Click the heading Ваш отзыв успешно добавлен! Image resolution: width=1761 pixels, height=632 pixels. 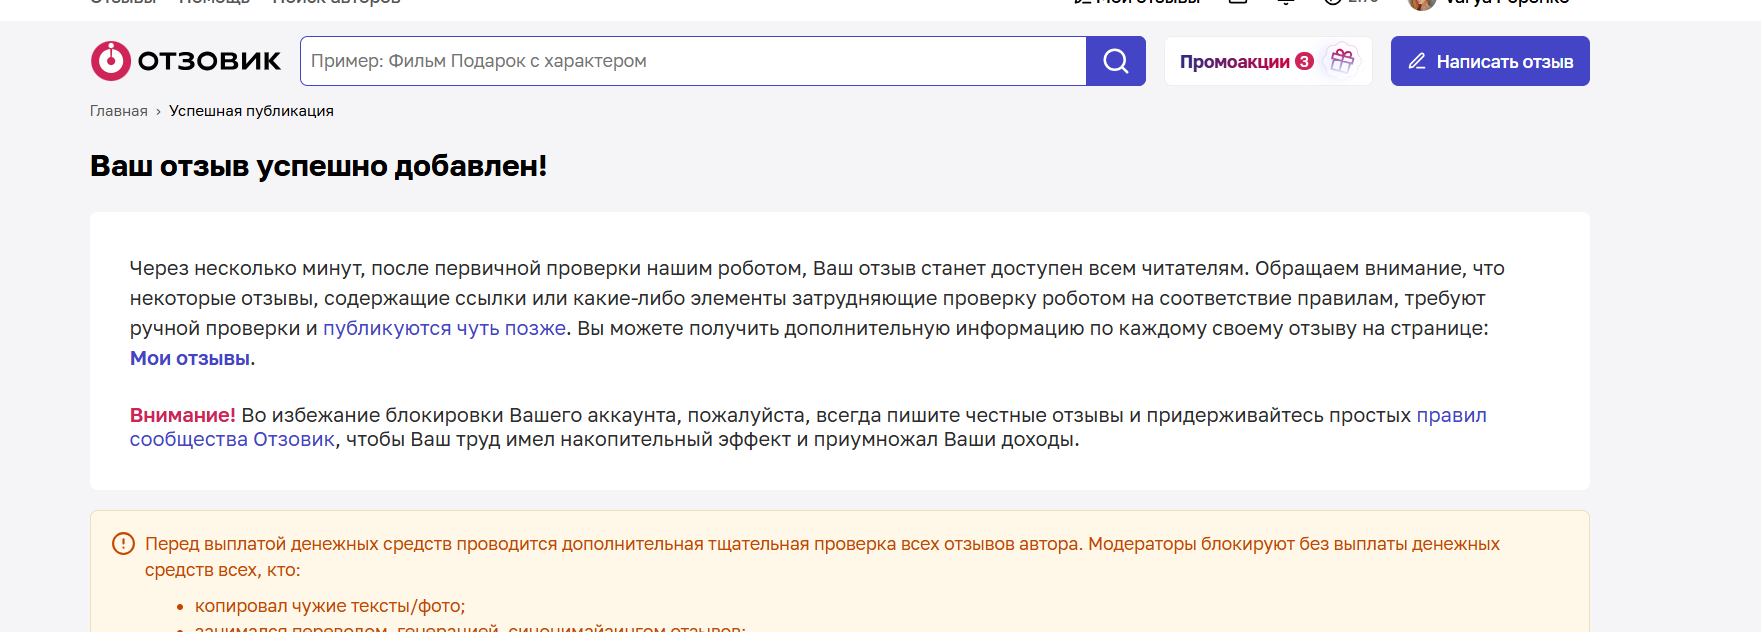click(319, 166)
